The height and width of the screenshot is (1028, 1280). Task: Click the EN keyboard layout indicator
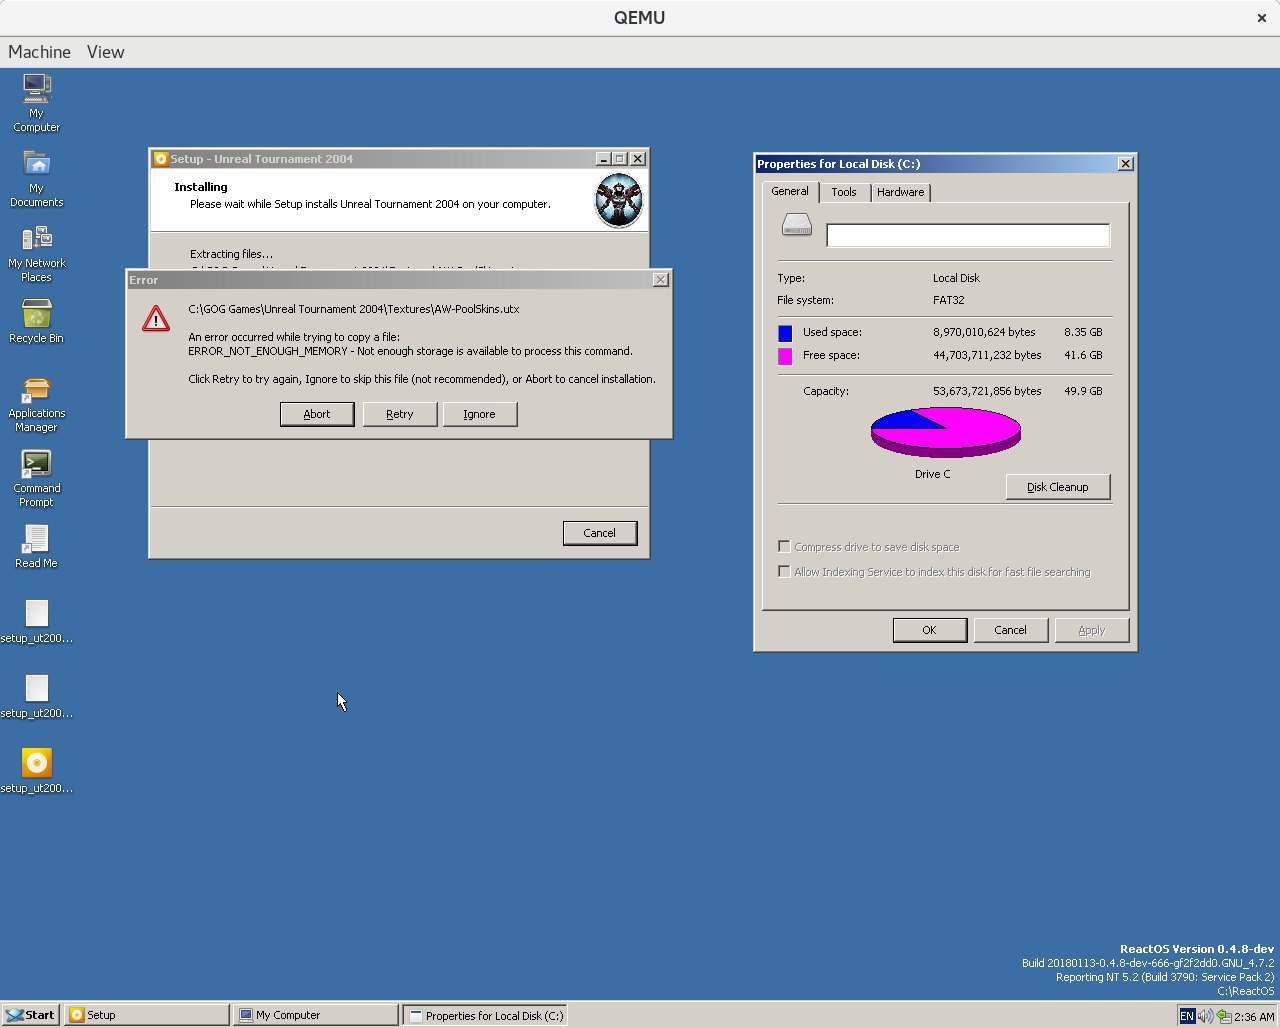click(x=1187, y=1016)
